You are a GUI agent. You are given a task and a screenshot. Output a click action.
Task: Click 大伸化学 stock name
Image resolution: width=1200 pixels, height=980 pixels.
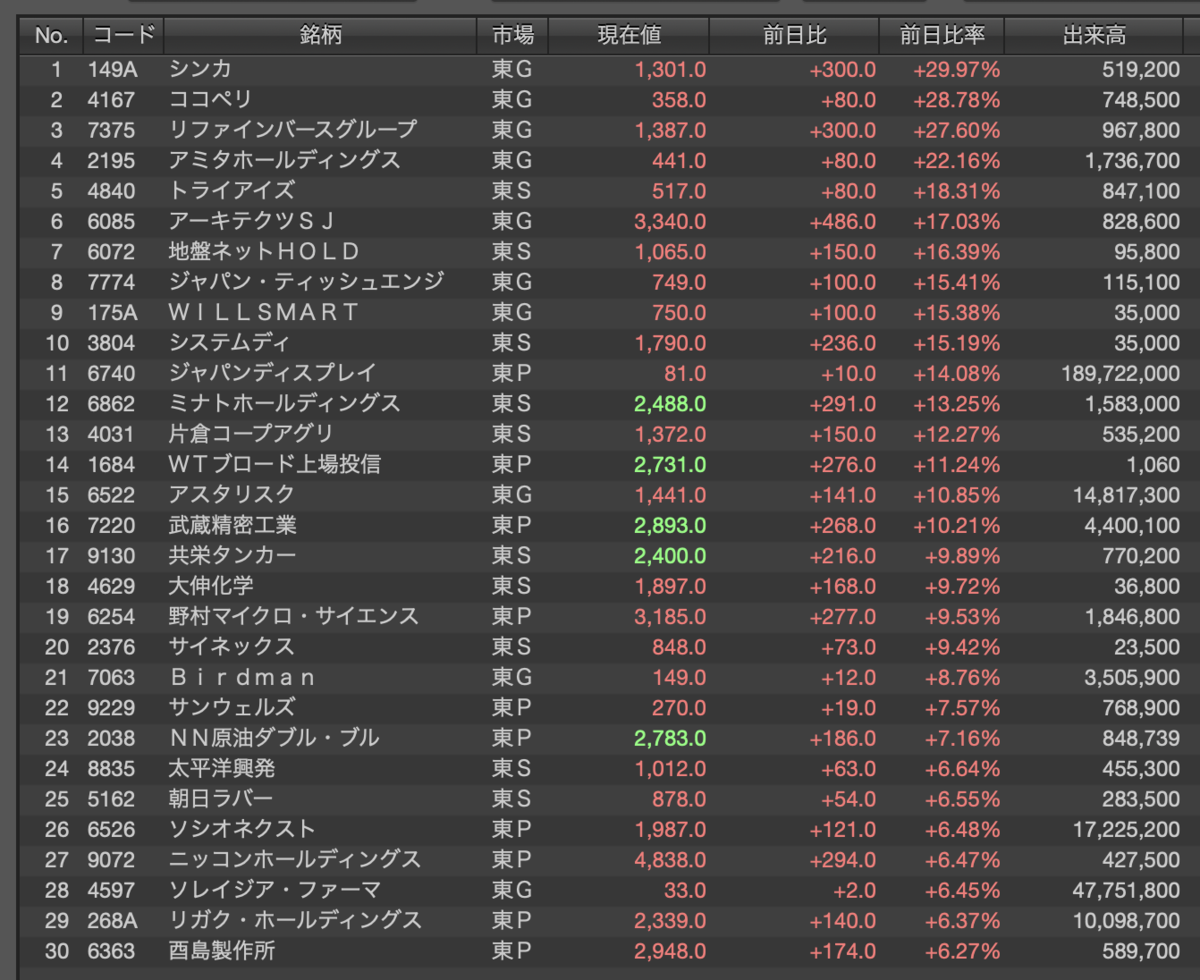click(x=211, y=586)
